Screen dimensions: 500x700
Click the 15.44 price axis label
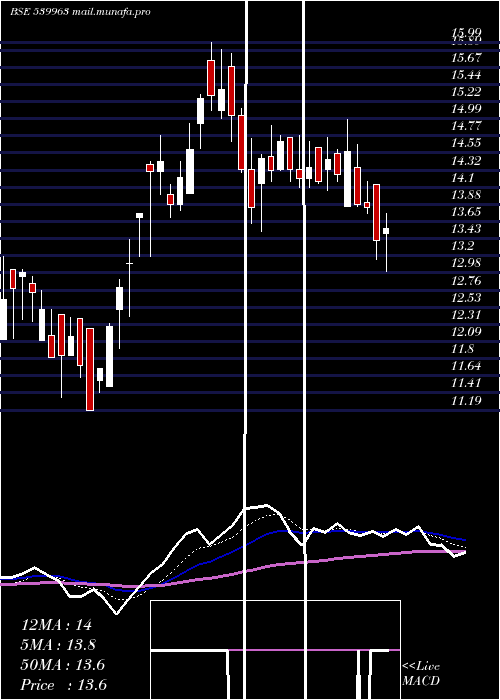(x=467, y=75)
